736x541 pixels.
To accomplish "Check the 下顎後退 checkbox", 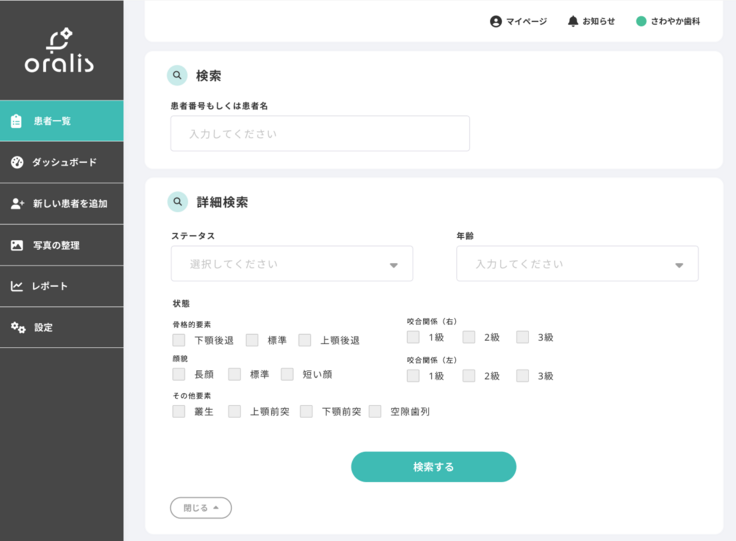I will point(179,340).
